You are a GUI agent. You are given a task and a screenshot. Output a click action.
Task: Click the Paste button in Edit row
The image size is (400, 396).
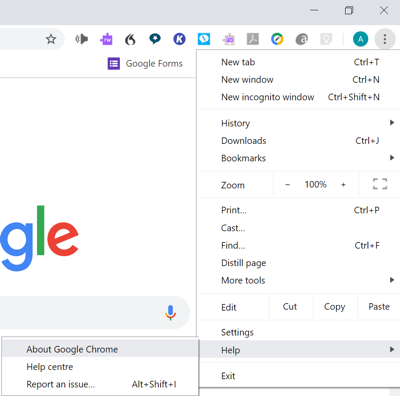click(379, 307)
